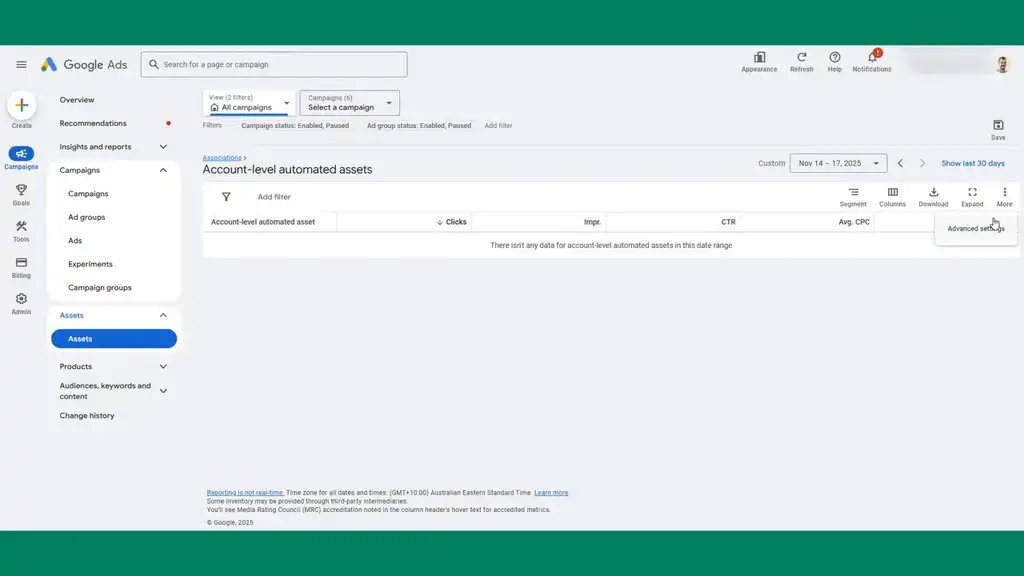Open Goals from the left rail
1024x576 pixels.
(21, 194)
